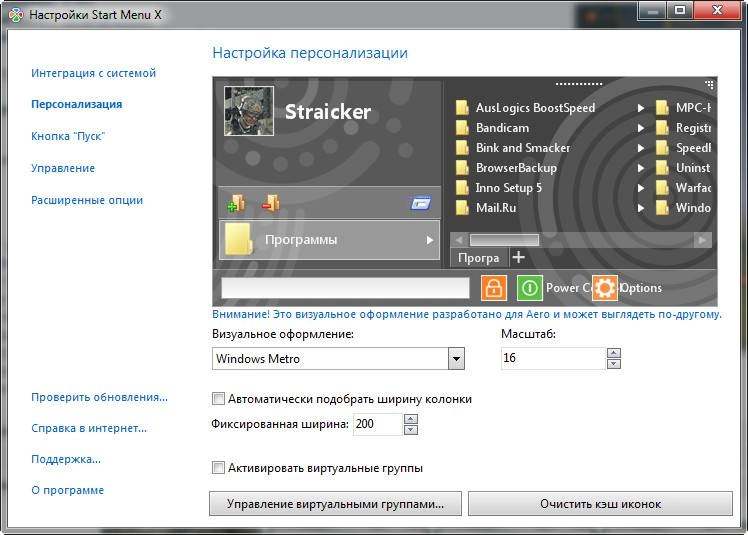748x535 pixels.
Task: Open the О программе link
Action: coord(67,490)
